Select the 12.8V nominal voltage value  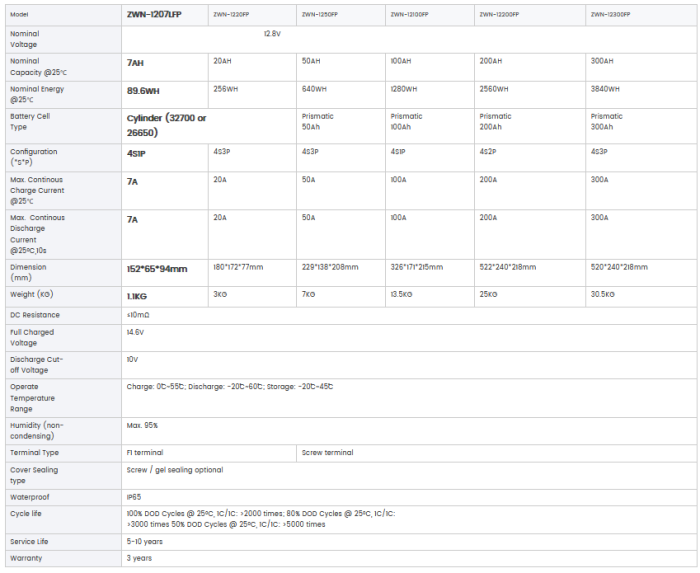[272, 33]
